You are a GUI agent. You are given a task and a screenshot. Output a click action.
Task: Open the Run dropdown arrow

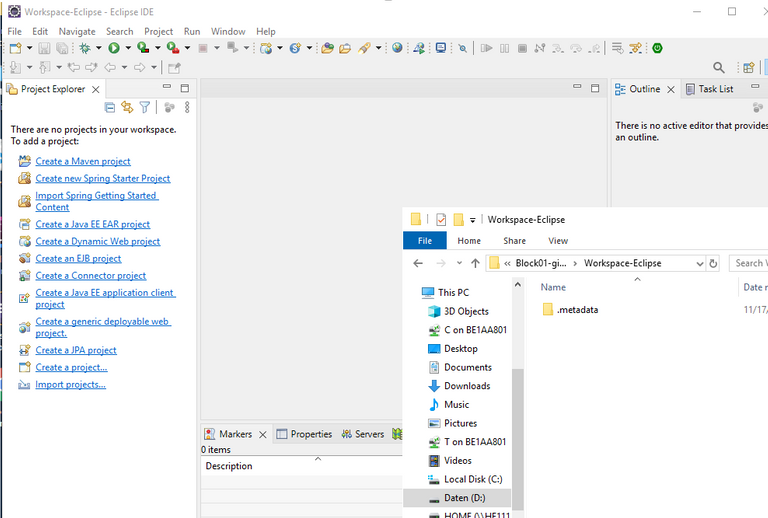click(x=128, y=48)
